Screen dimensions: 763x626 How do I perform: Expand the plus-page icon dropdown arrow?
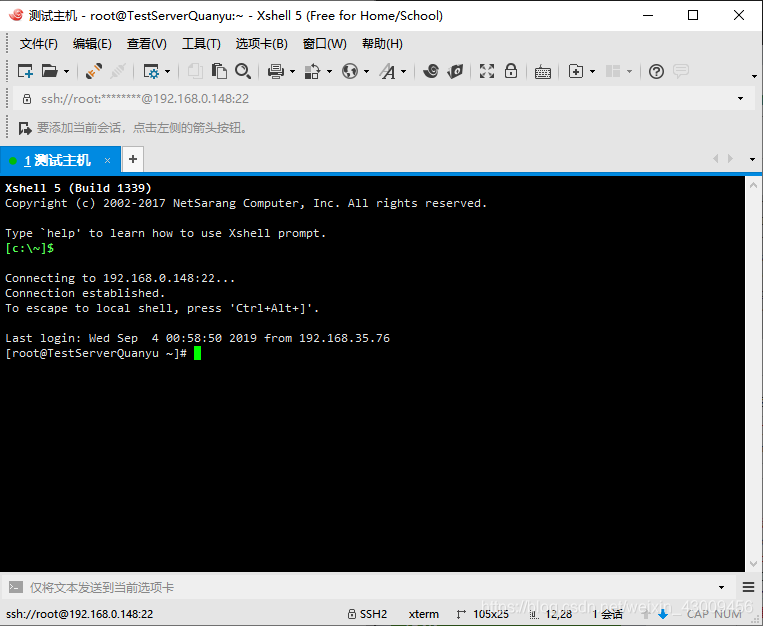592,72
